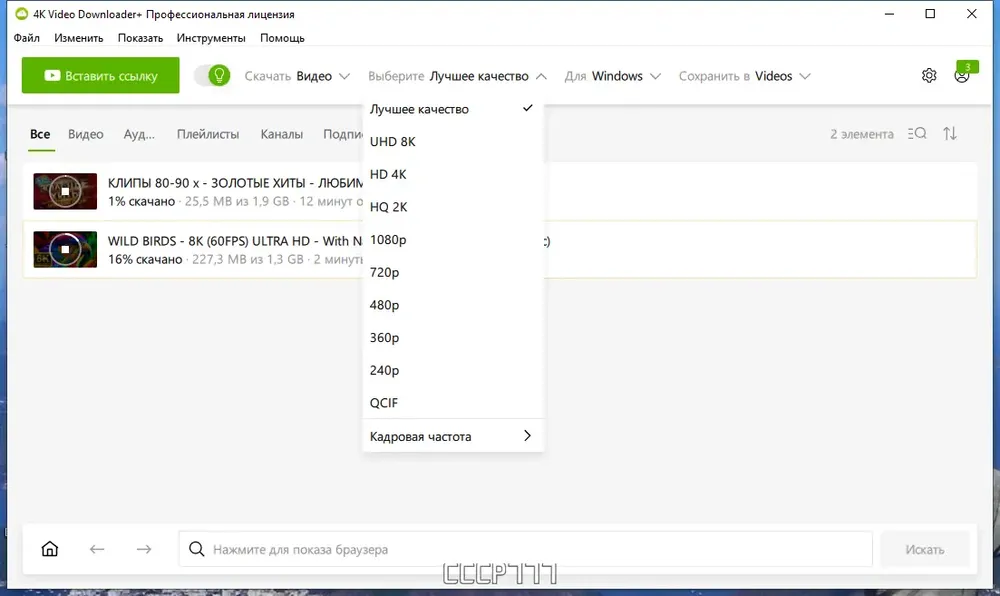Click the Искать button
This screenshot has height=596, width=1000.
[925, 549]
